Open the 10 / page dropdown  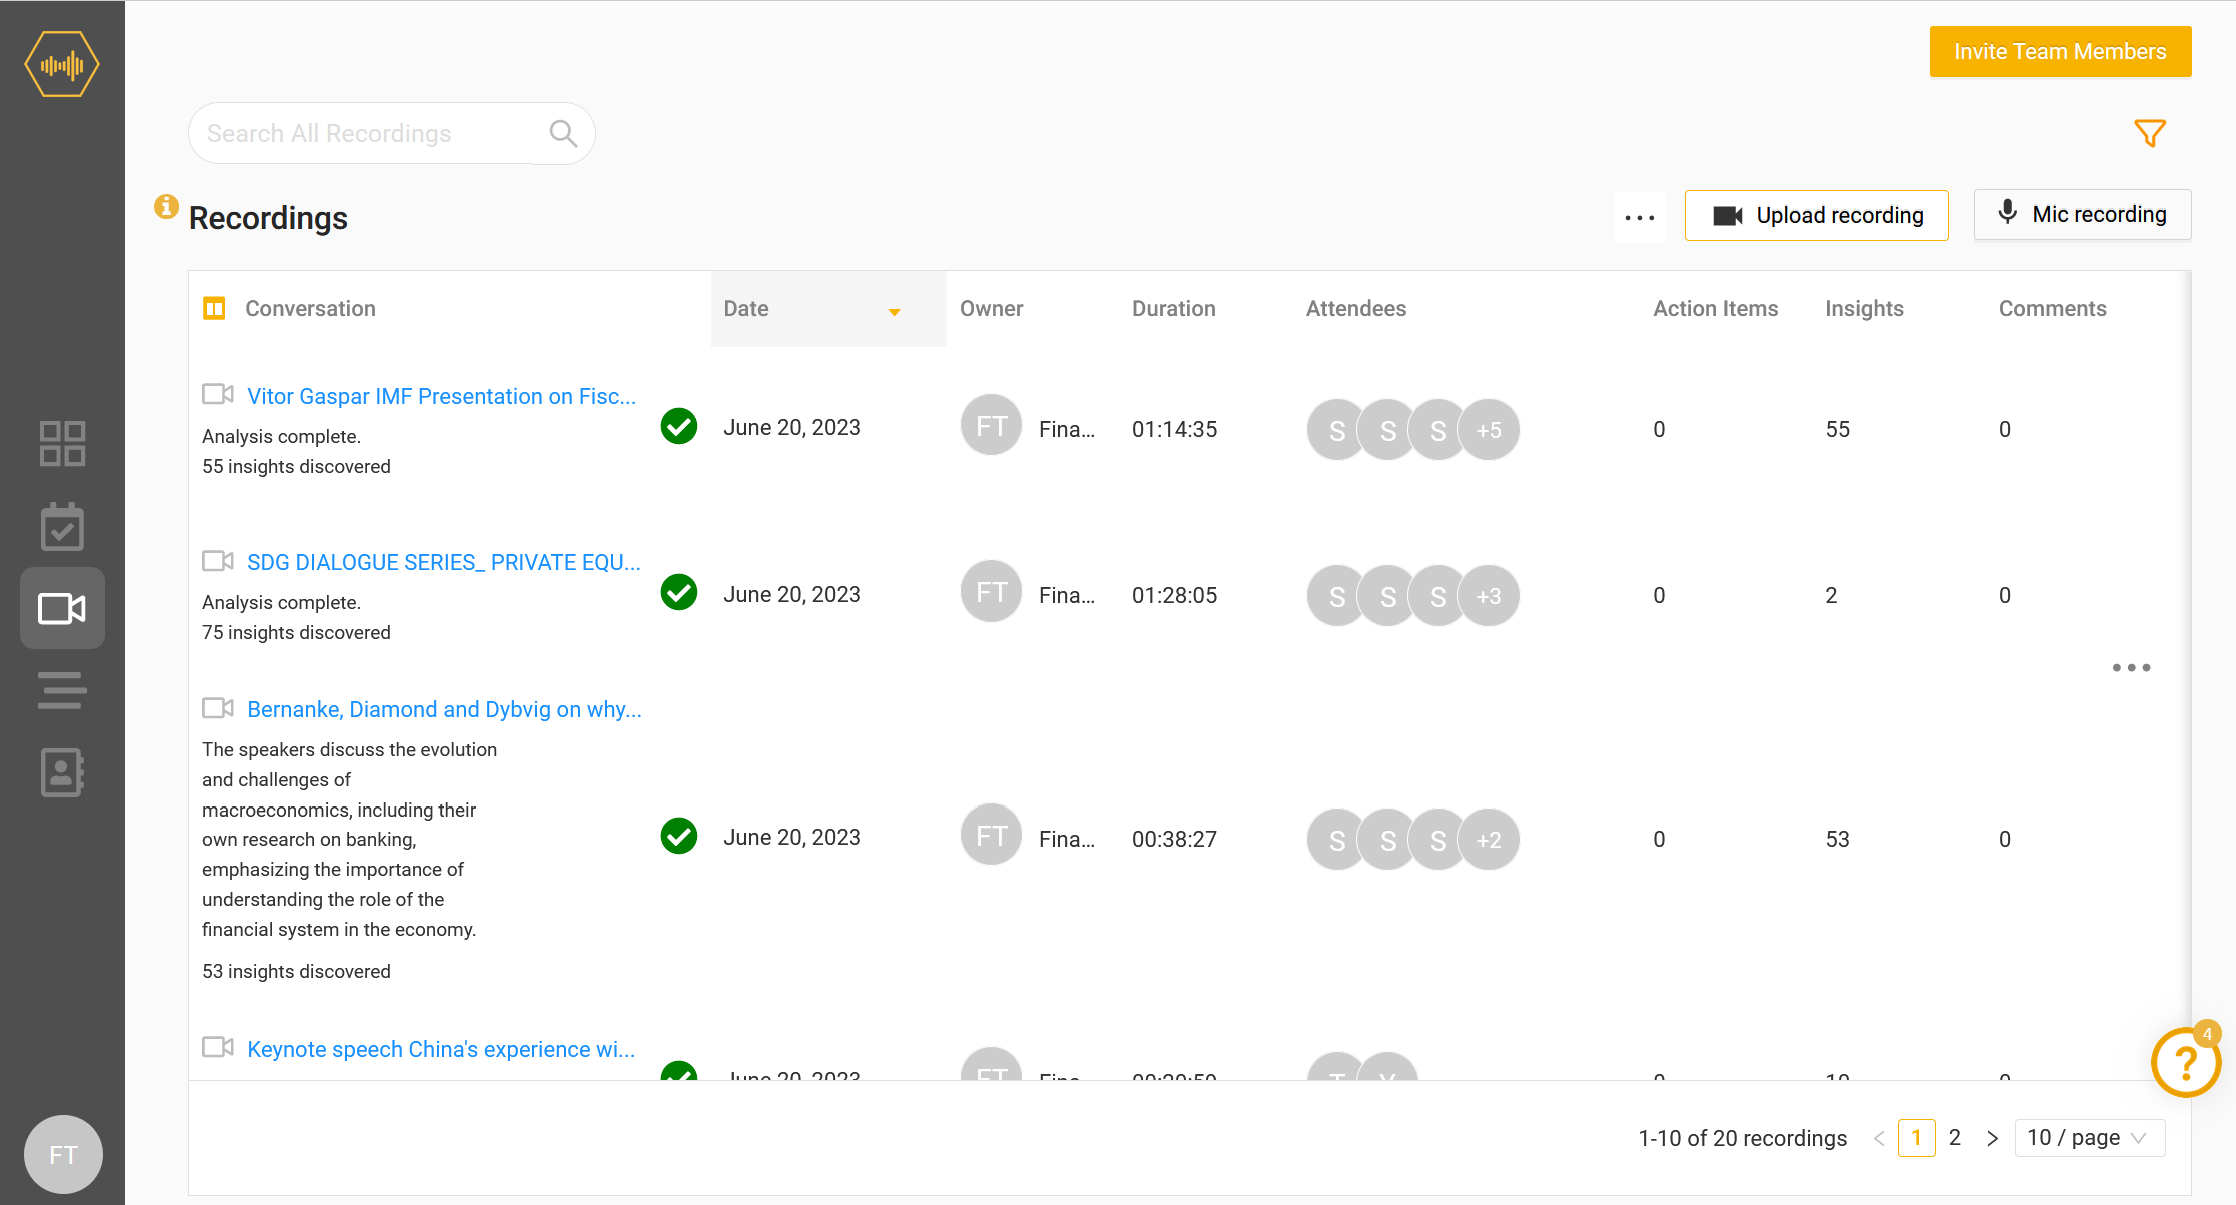pyautogui.click(x=2089, y=1138)
